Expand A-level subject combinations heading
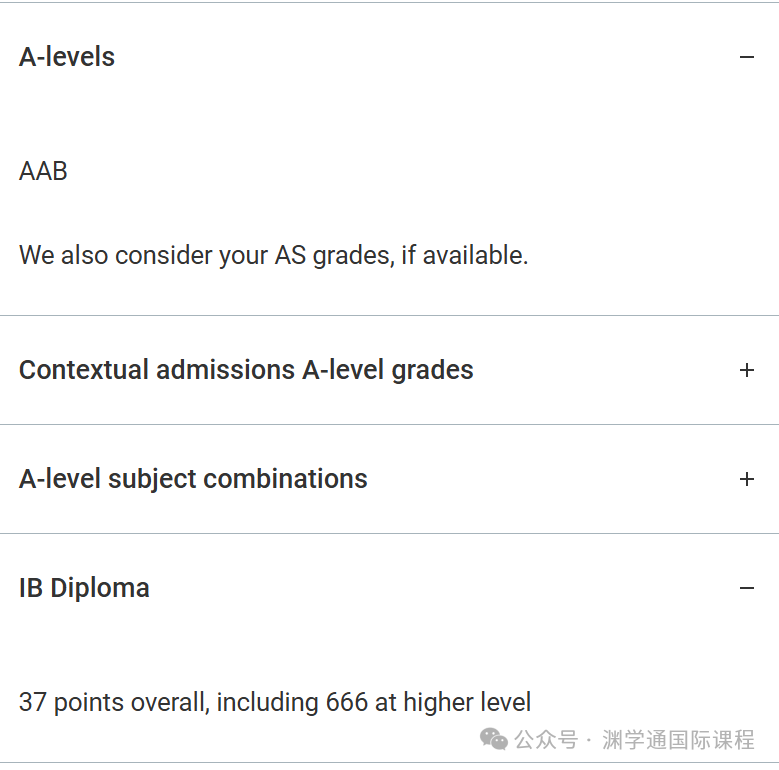Viewport: 779px width, 770px height. point(193,479)
